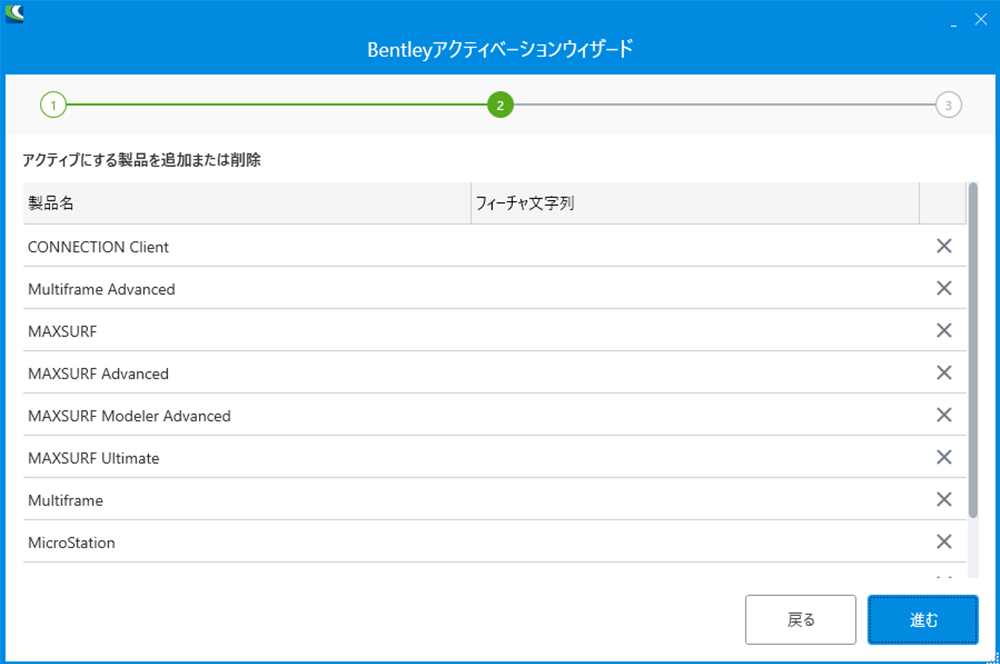
Task: Jump to wizard step 1 circle
Action: click(x=54, y=105)
